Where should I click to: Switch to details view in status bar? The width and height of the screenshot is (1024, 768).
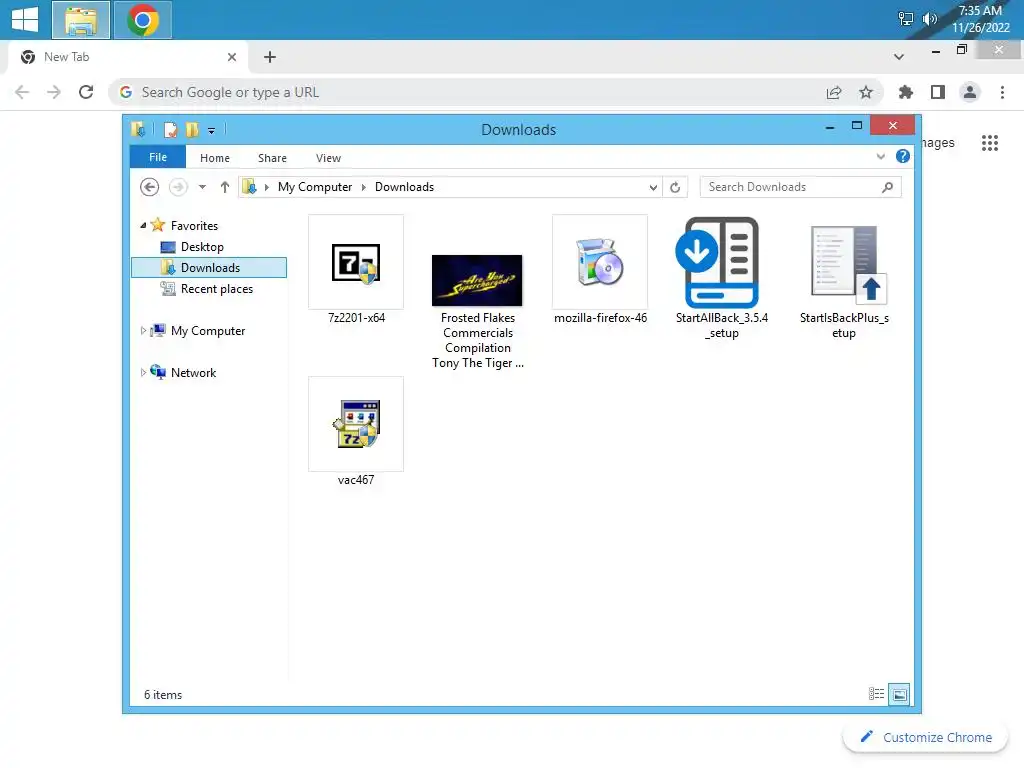876,694
